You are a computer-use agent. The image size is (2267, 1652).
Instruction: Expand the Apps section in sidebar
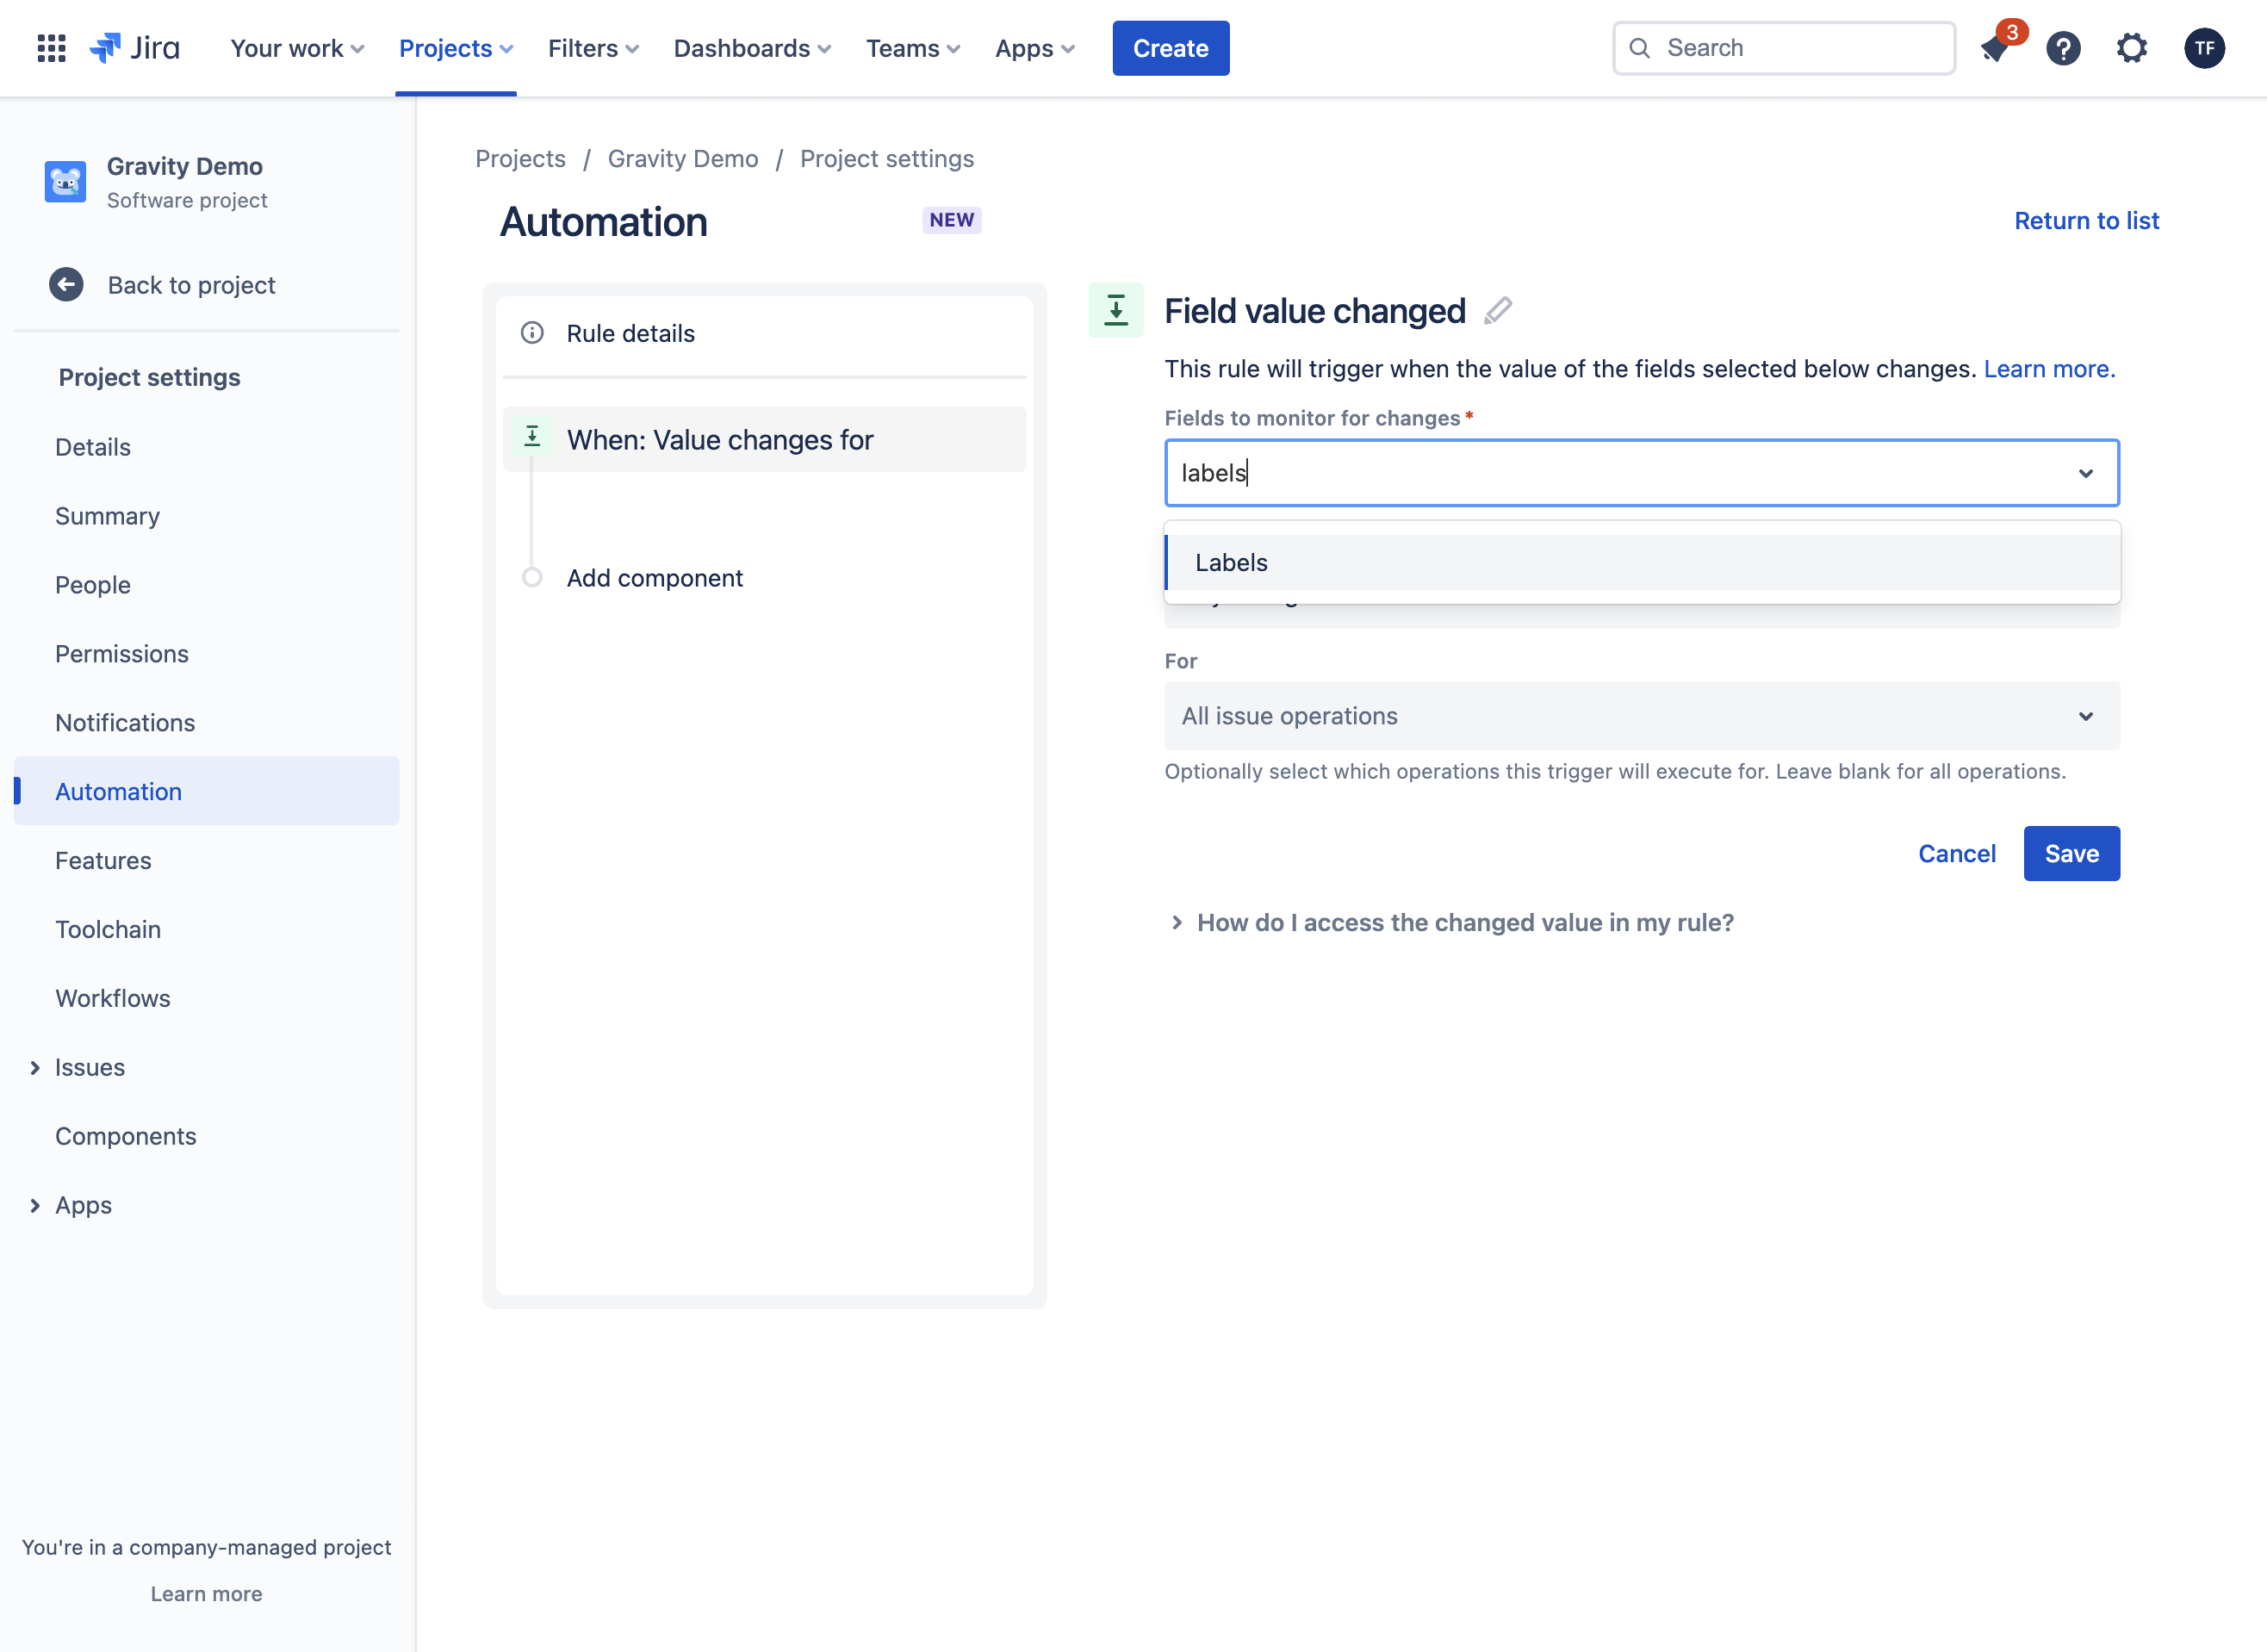pyautogui.click(x=35, y=1206)
